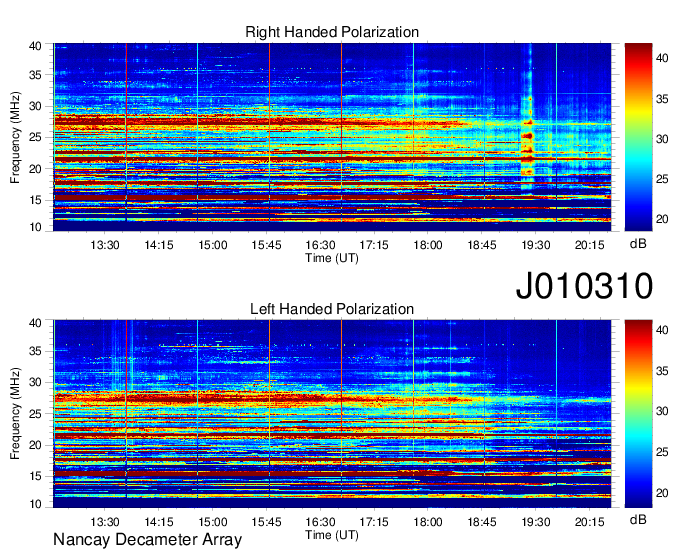
Task: Click the 30 dB value on top colorbar
Action: [x=662, y=139]
